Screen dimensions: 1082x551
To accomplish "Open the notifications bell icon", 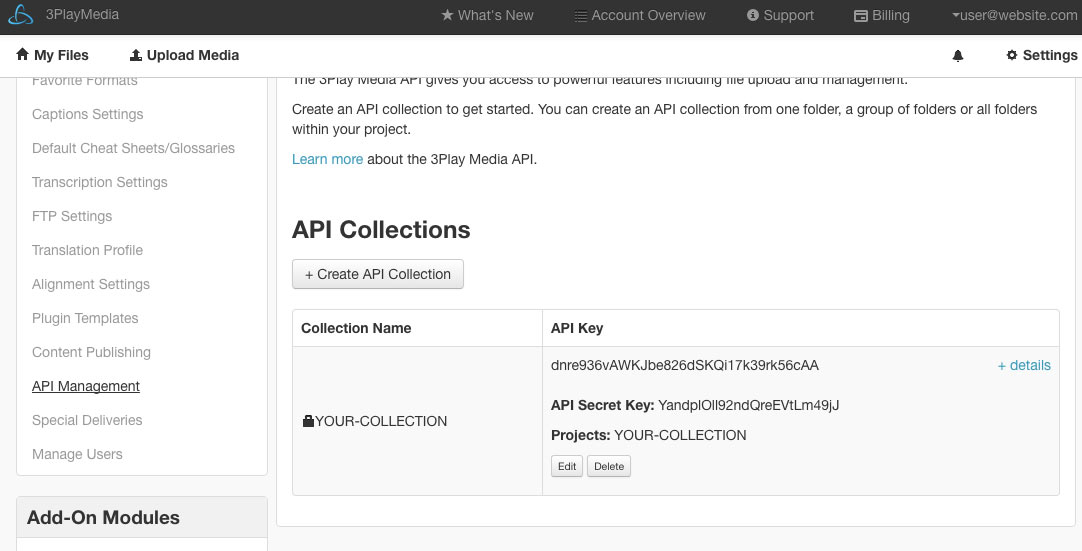I will pyautogui.click(x=958, y=56).
